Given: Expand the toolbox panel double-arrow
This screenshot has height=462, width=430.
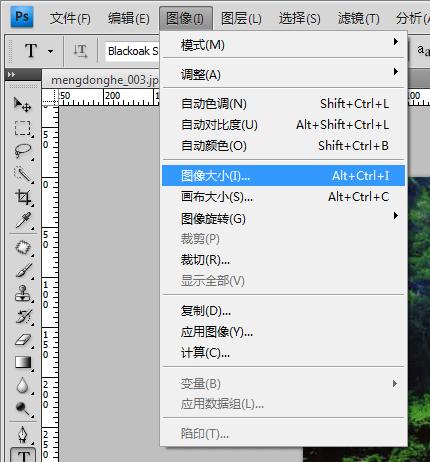Looking at the screenshot, I should pos(11,74).
